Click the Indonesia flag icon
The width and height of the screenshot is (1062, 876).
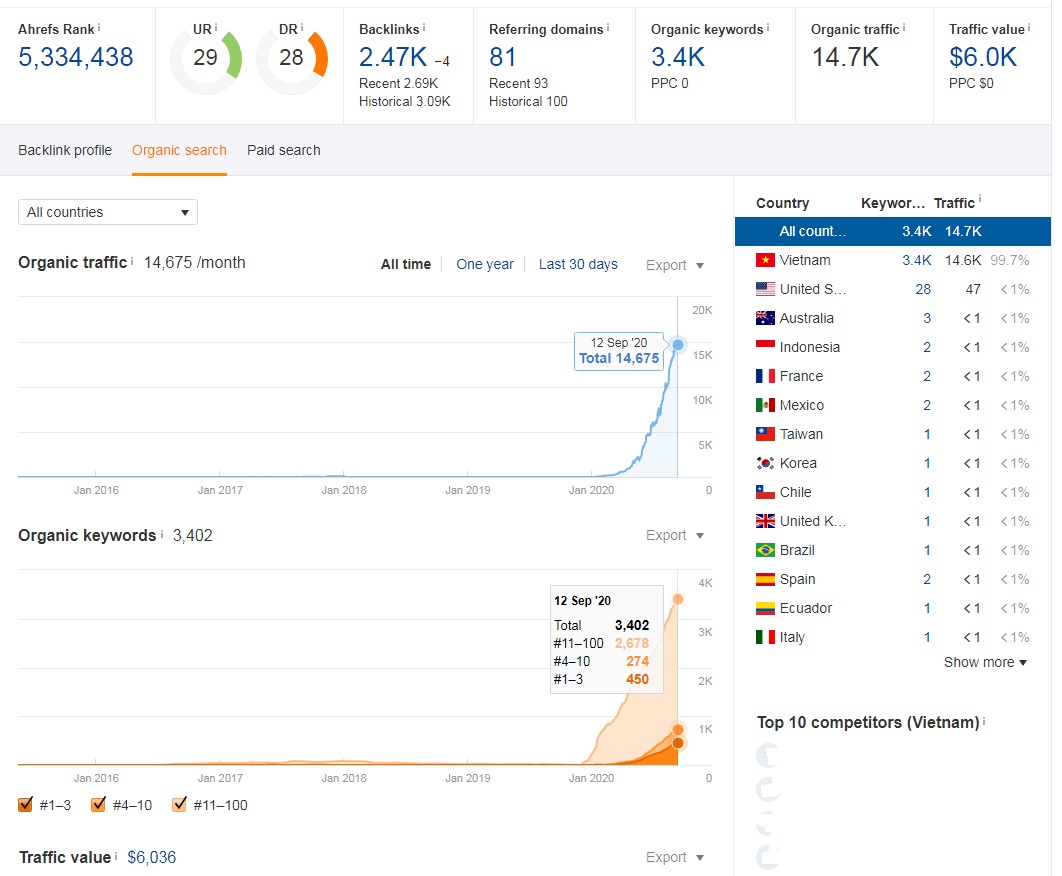tap(765, 347)
